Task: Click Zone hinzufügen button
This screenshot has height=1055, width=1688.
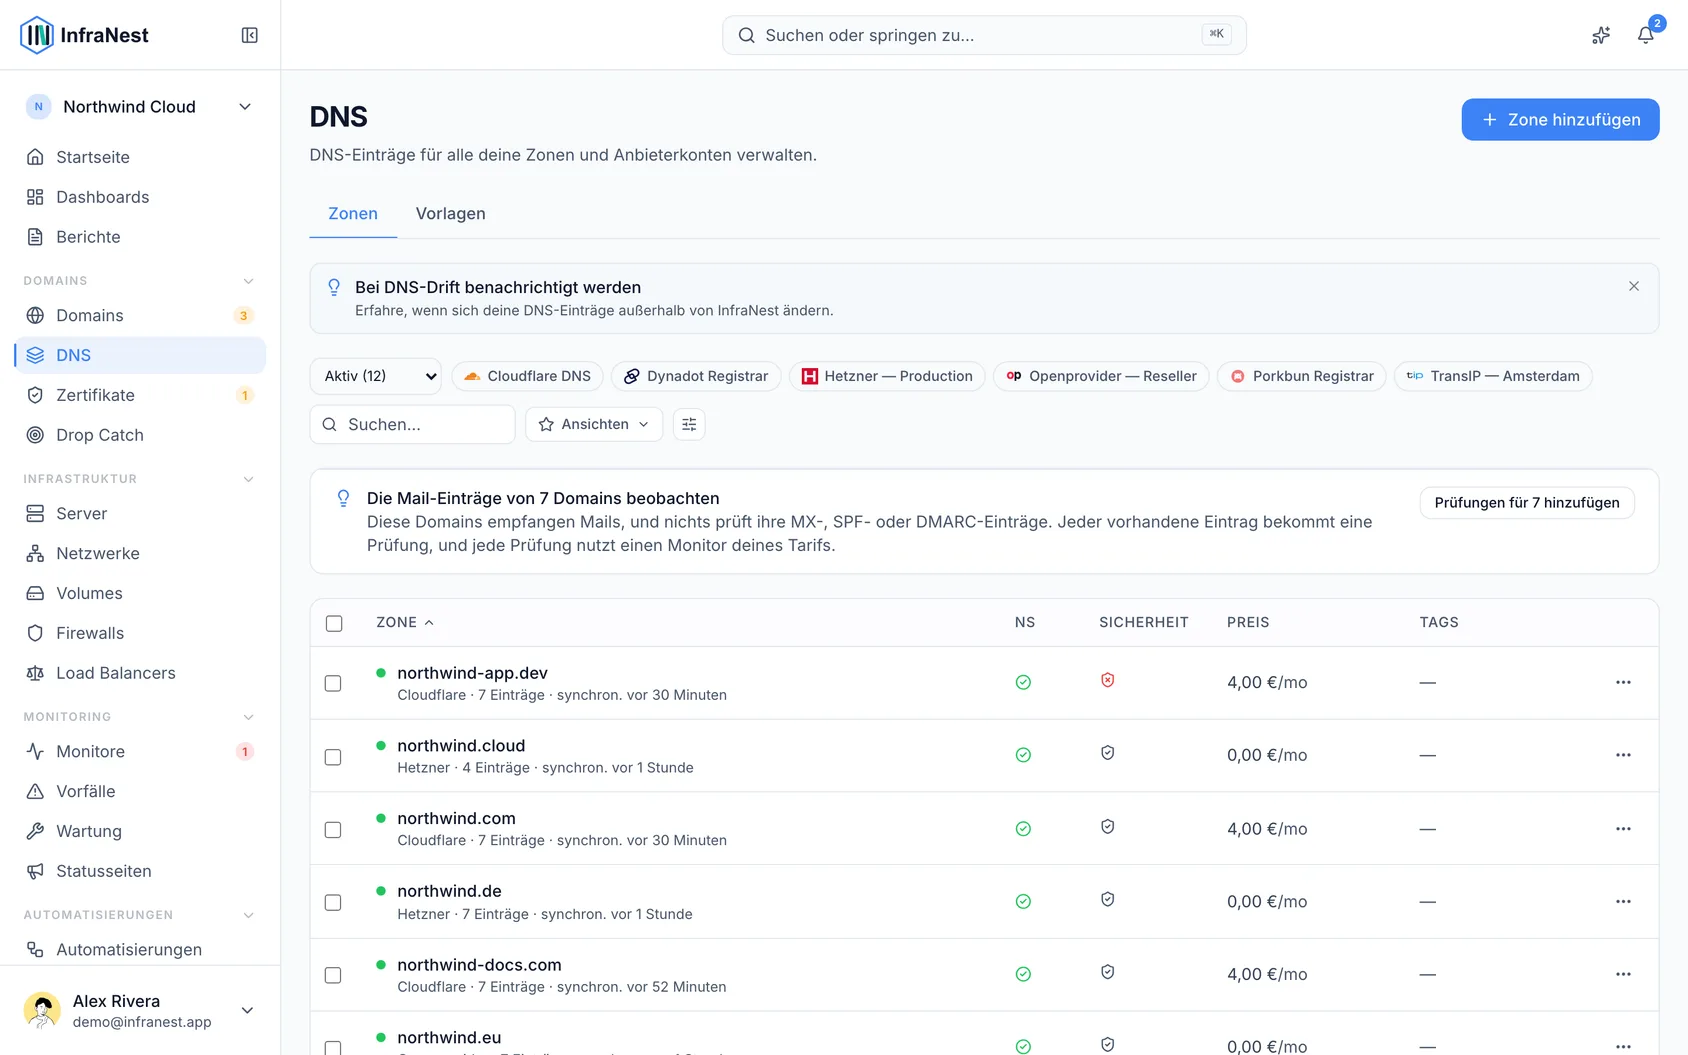Action: (x=1560, y=119)
